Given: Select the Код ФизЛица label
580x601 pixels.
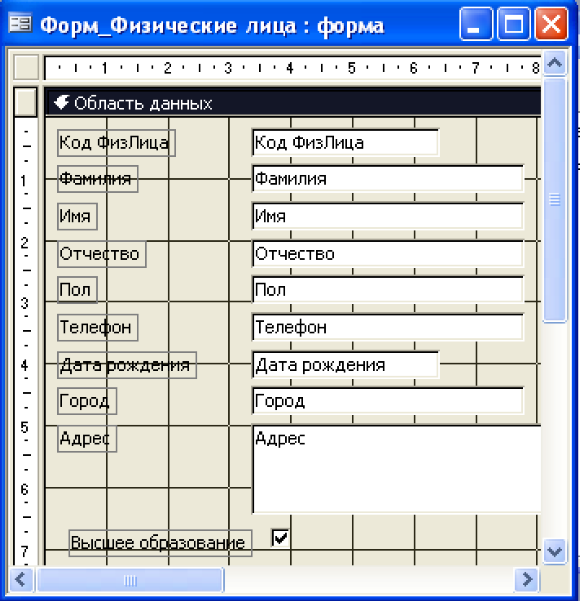Looking at the screenshot, I should point(116,143).
